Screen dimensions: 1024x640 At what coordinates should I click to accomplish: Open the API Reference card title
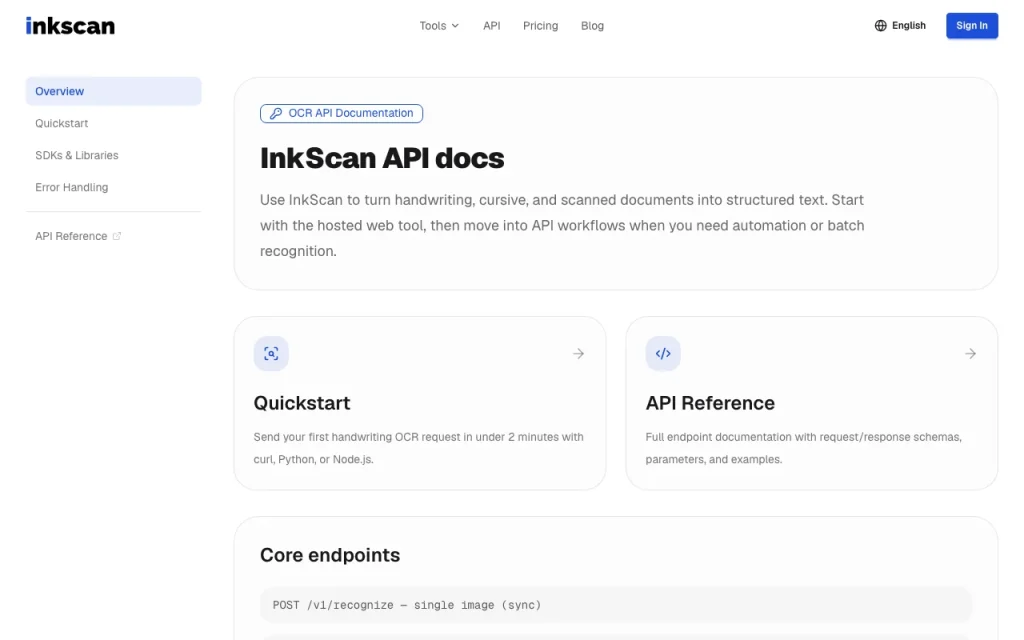(x=710, y=403)
